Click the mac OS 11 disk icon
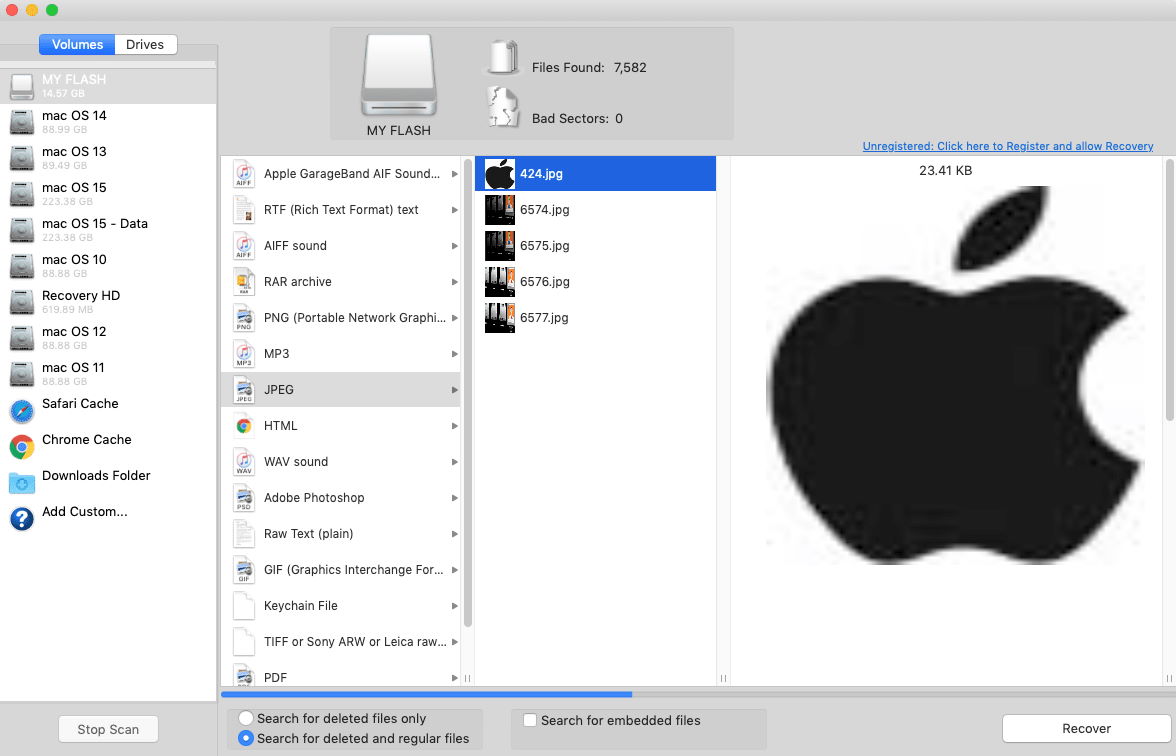The height and width of the screenshot is (756, 1176). pos(22,374)
